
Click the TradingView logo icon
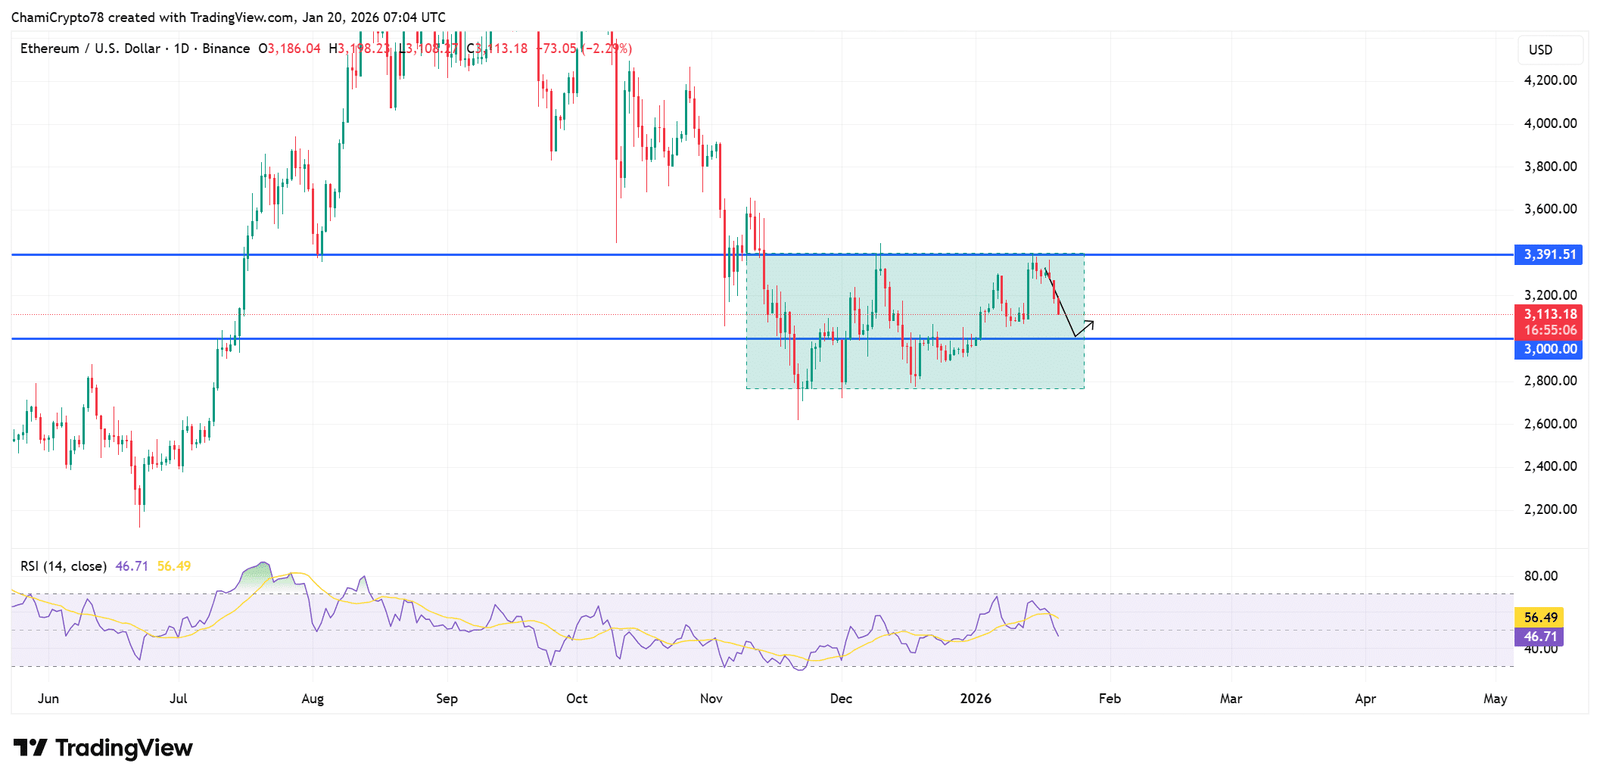(x=30, y=748)
